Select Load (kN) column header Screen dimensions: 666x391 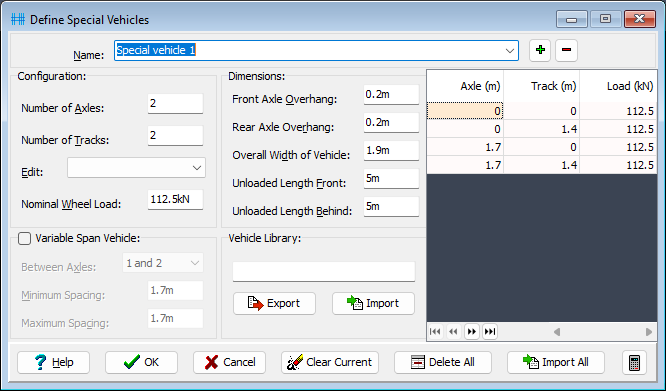(x=618, y=86)
